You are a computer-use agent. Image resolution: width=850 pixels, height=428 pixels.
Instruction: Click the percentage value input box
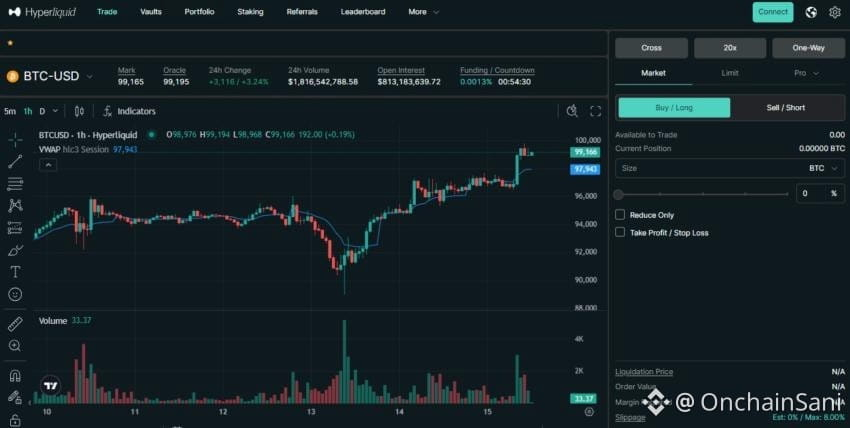(x=820, y=193)
